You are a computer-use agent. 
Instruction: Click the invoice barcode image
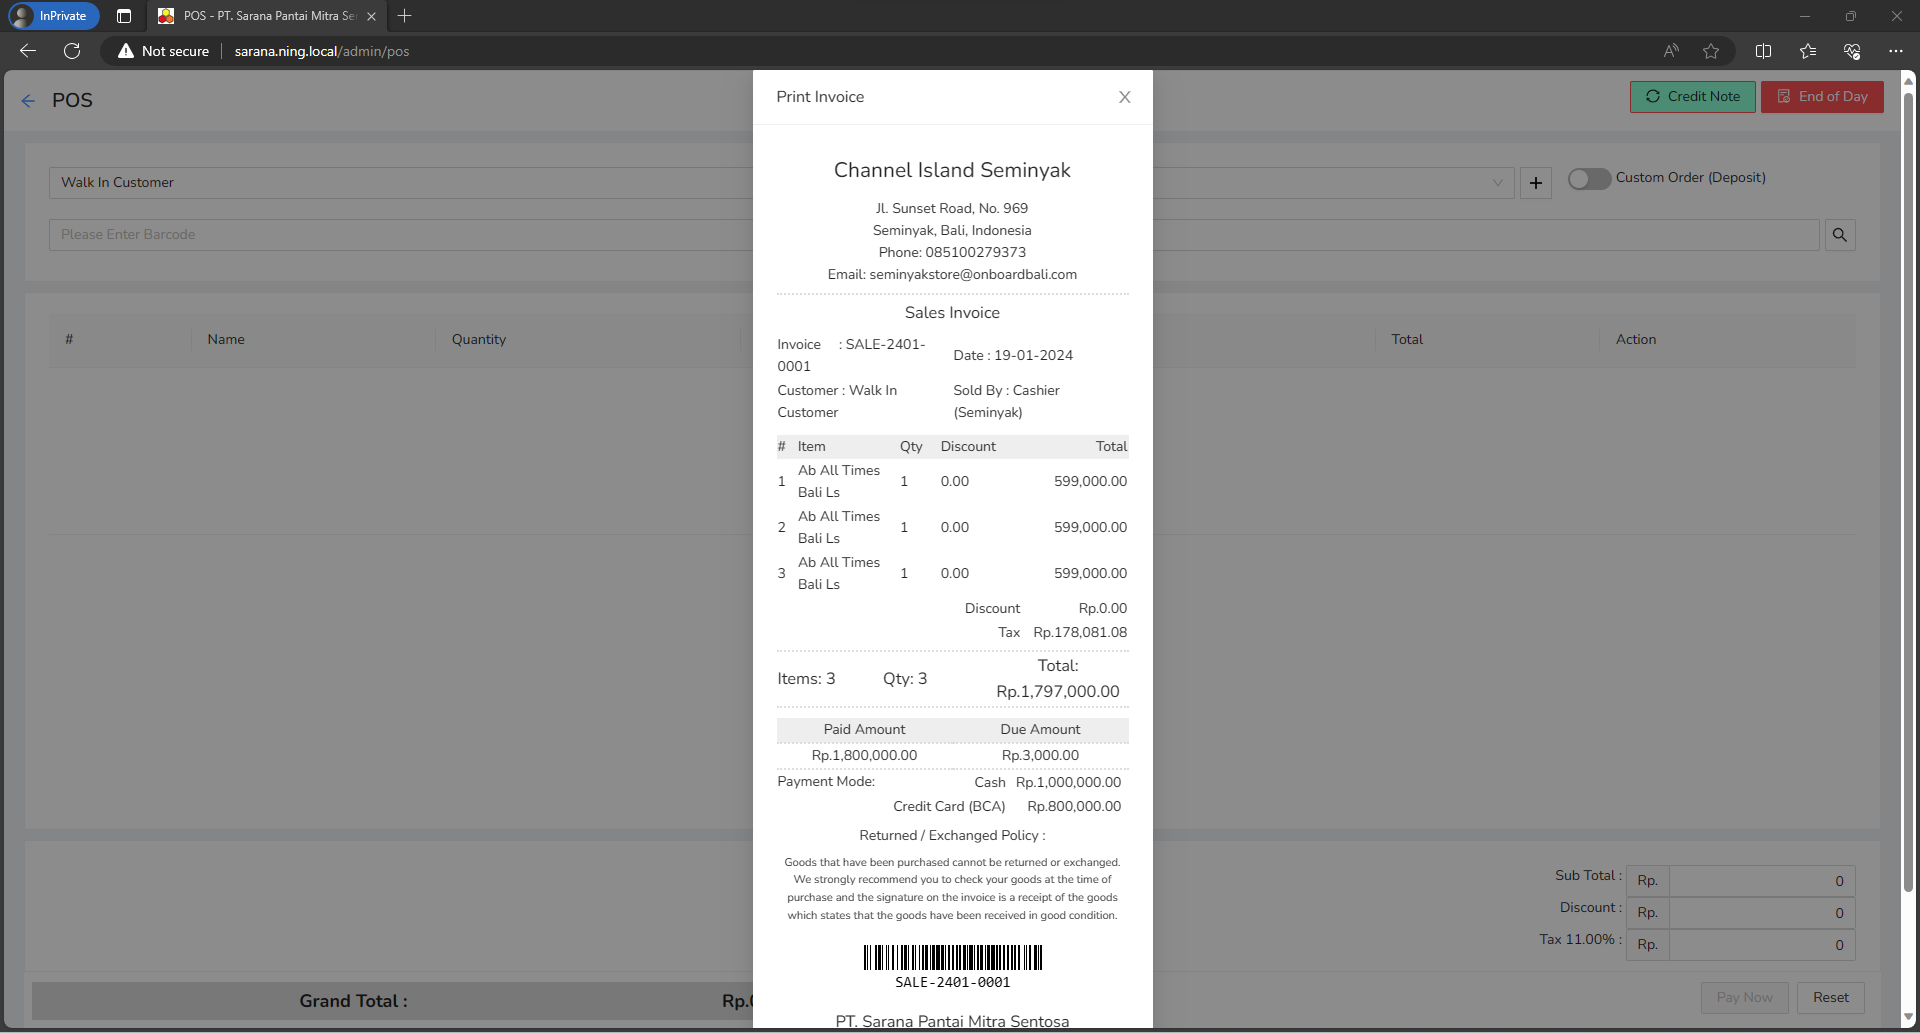[x=952, y=958]
